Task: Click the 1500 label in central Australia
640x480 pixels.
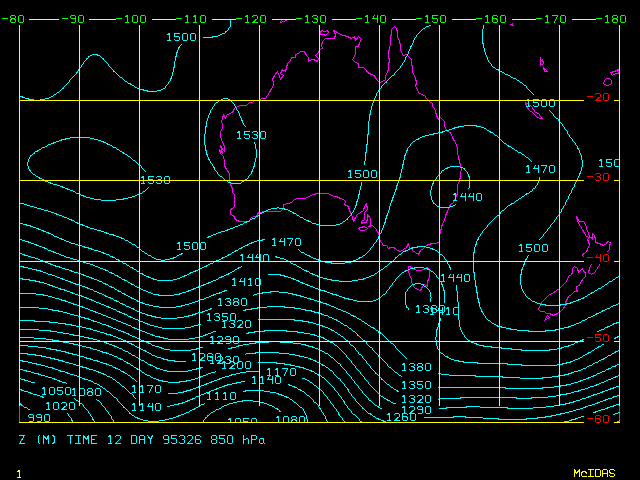Action: tap(363, 174)
